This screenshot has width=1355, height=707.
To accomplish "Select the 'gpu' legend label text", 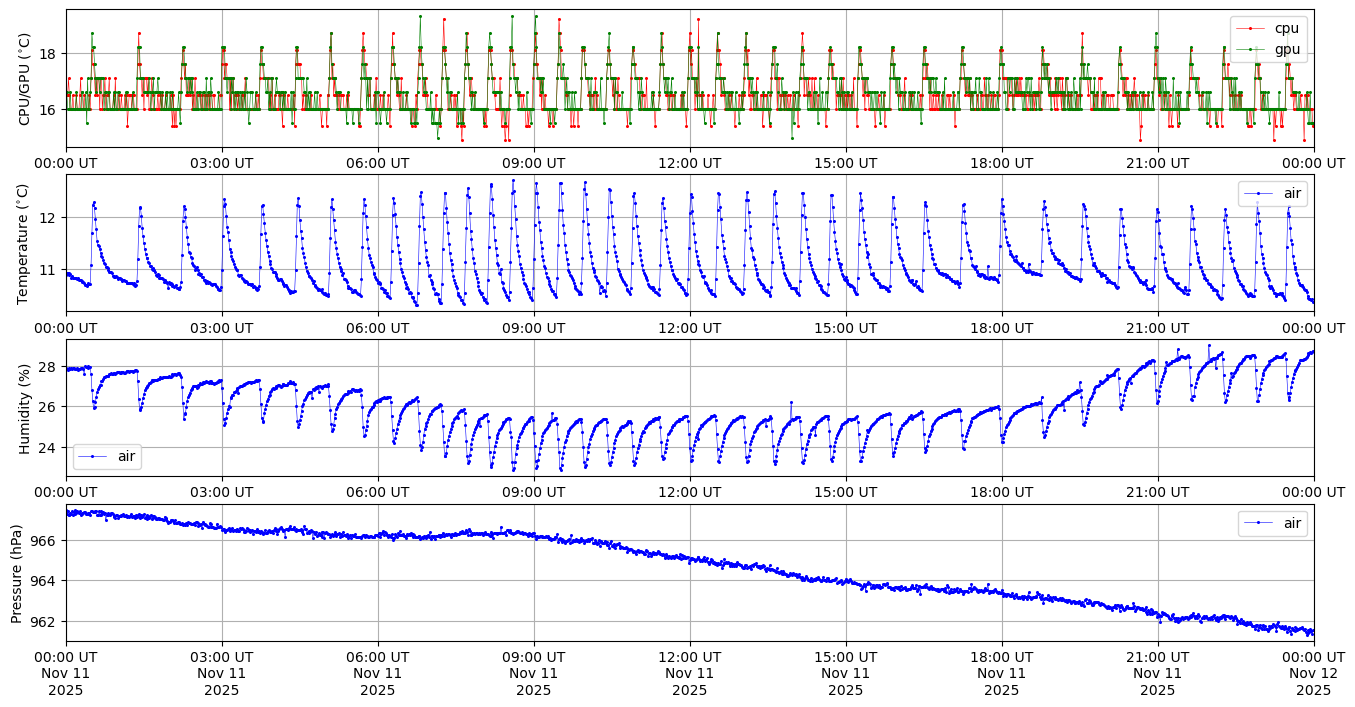I will click(1286, 48).
